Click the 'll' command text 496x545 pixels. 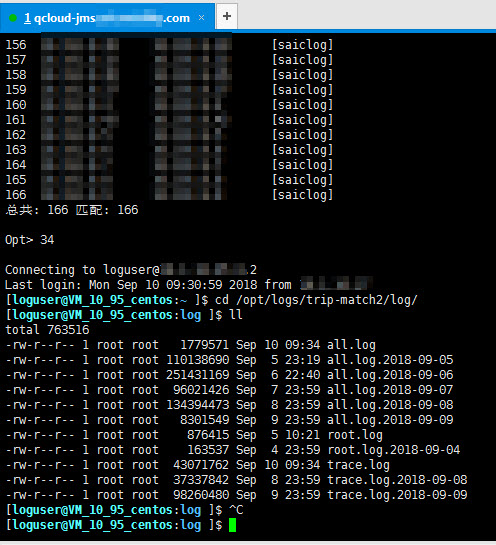click(236, 315)
